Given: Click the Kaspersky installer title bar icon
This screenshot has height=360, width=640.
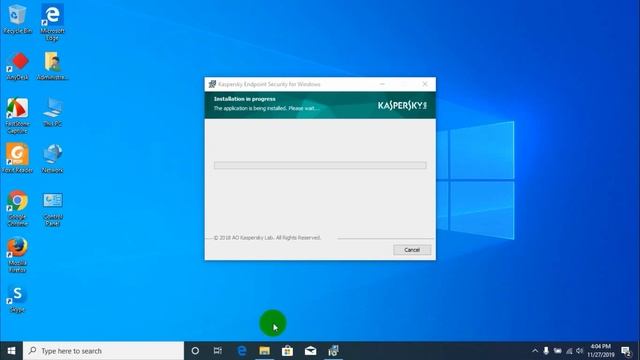Looking at the screenshot, I should coord(212,84).
